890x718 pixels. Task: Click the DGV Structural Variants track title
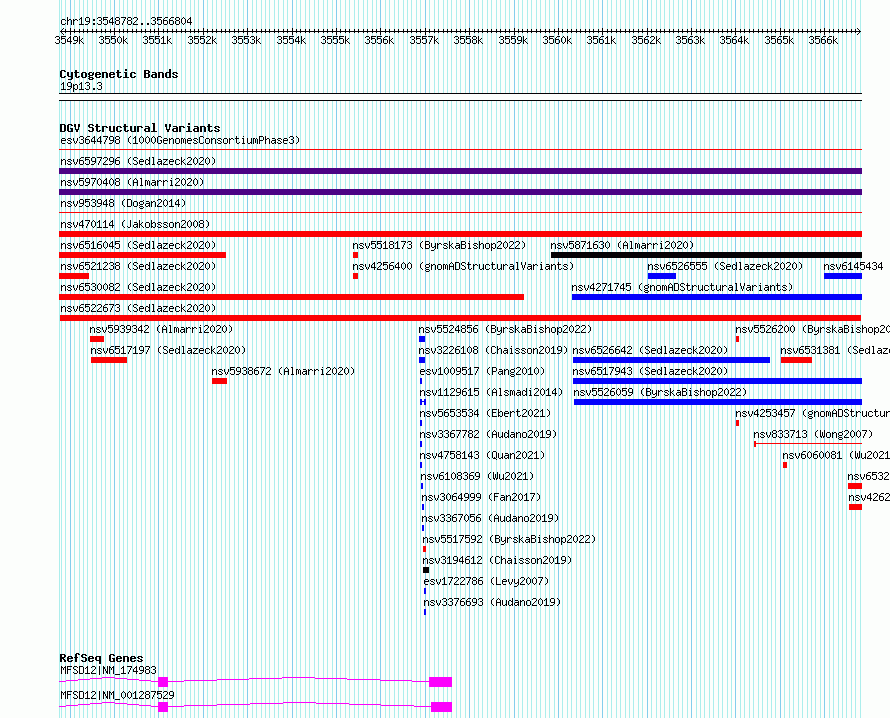pyautogui.click(x=140, y=128)
